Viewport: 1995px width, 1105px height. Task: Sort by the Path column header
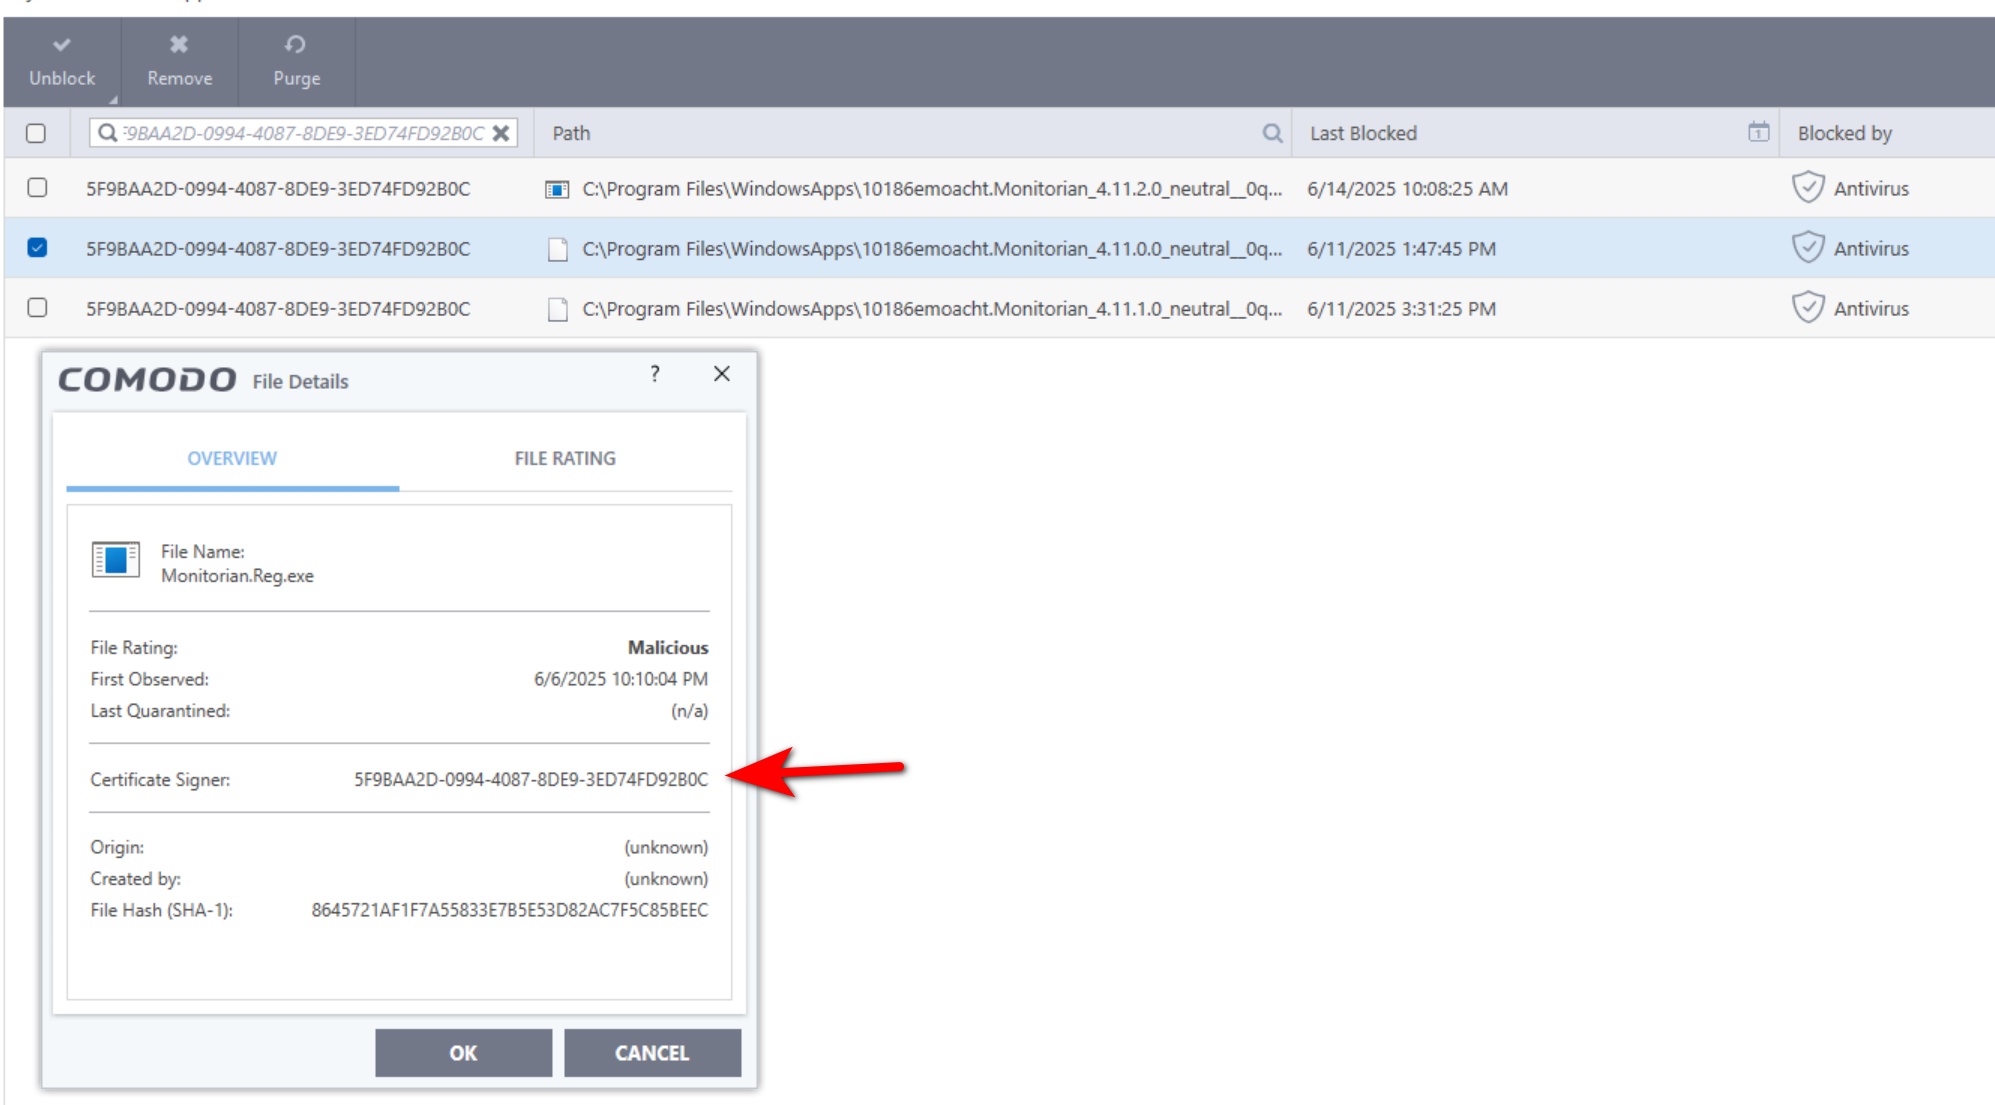coord(572,133)
